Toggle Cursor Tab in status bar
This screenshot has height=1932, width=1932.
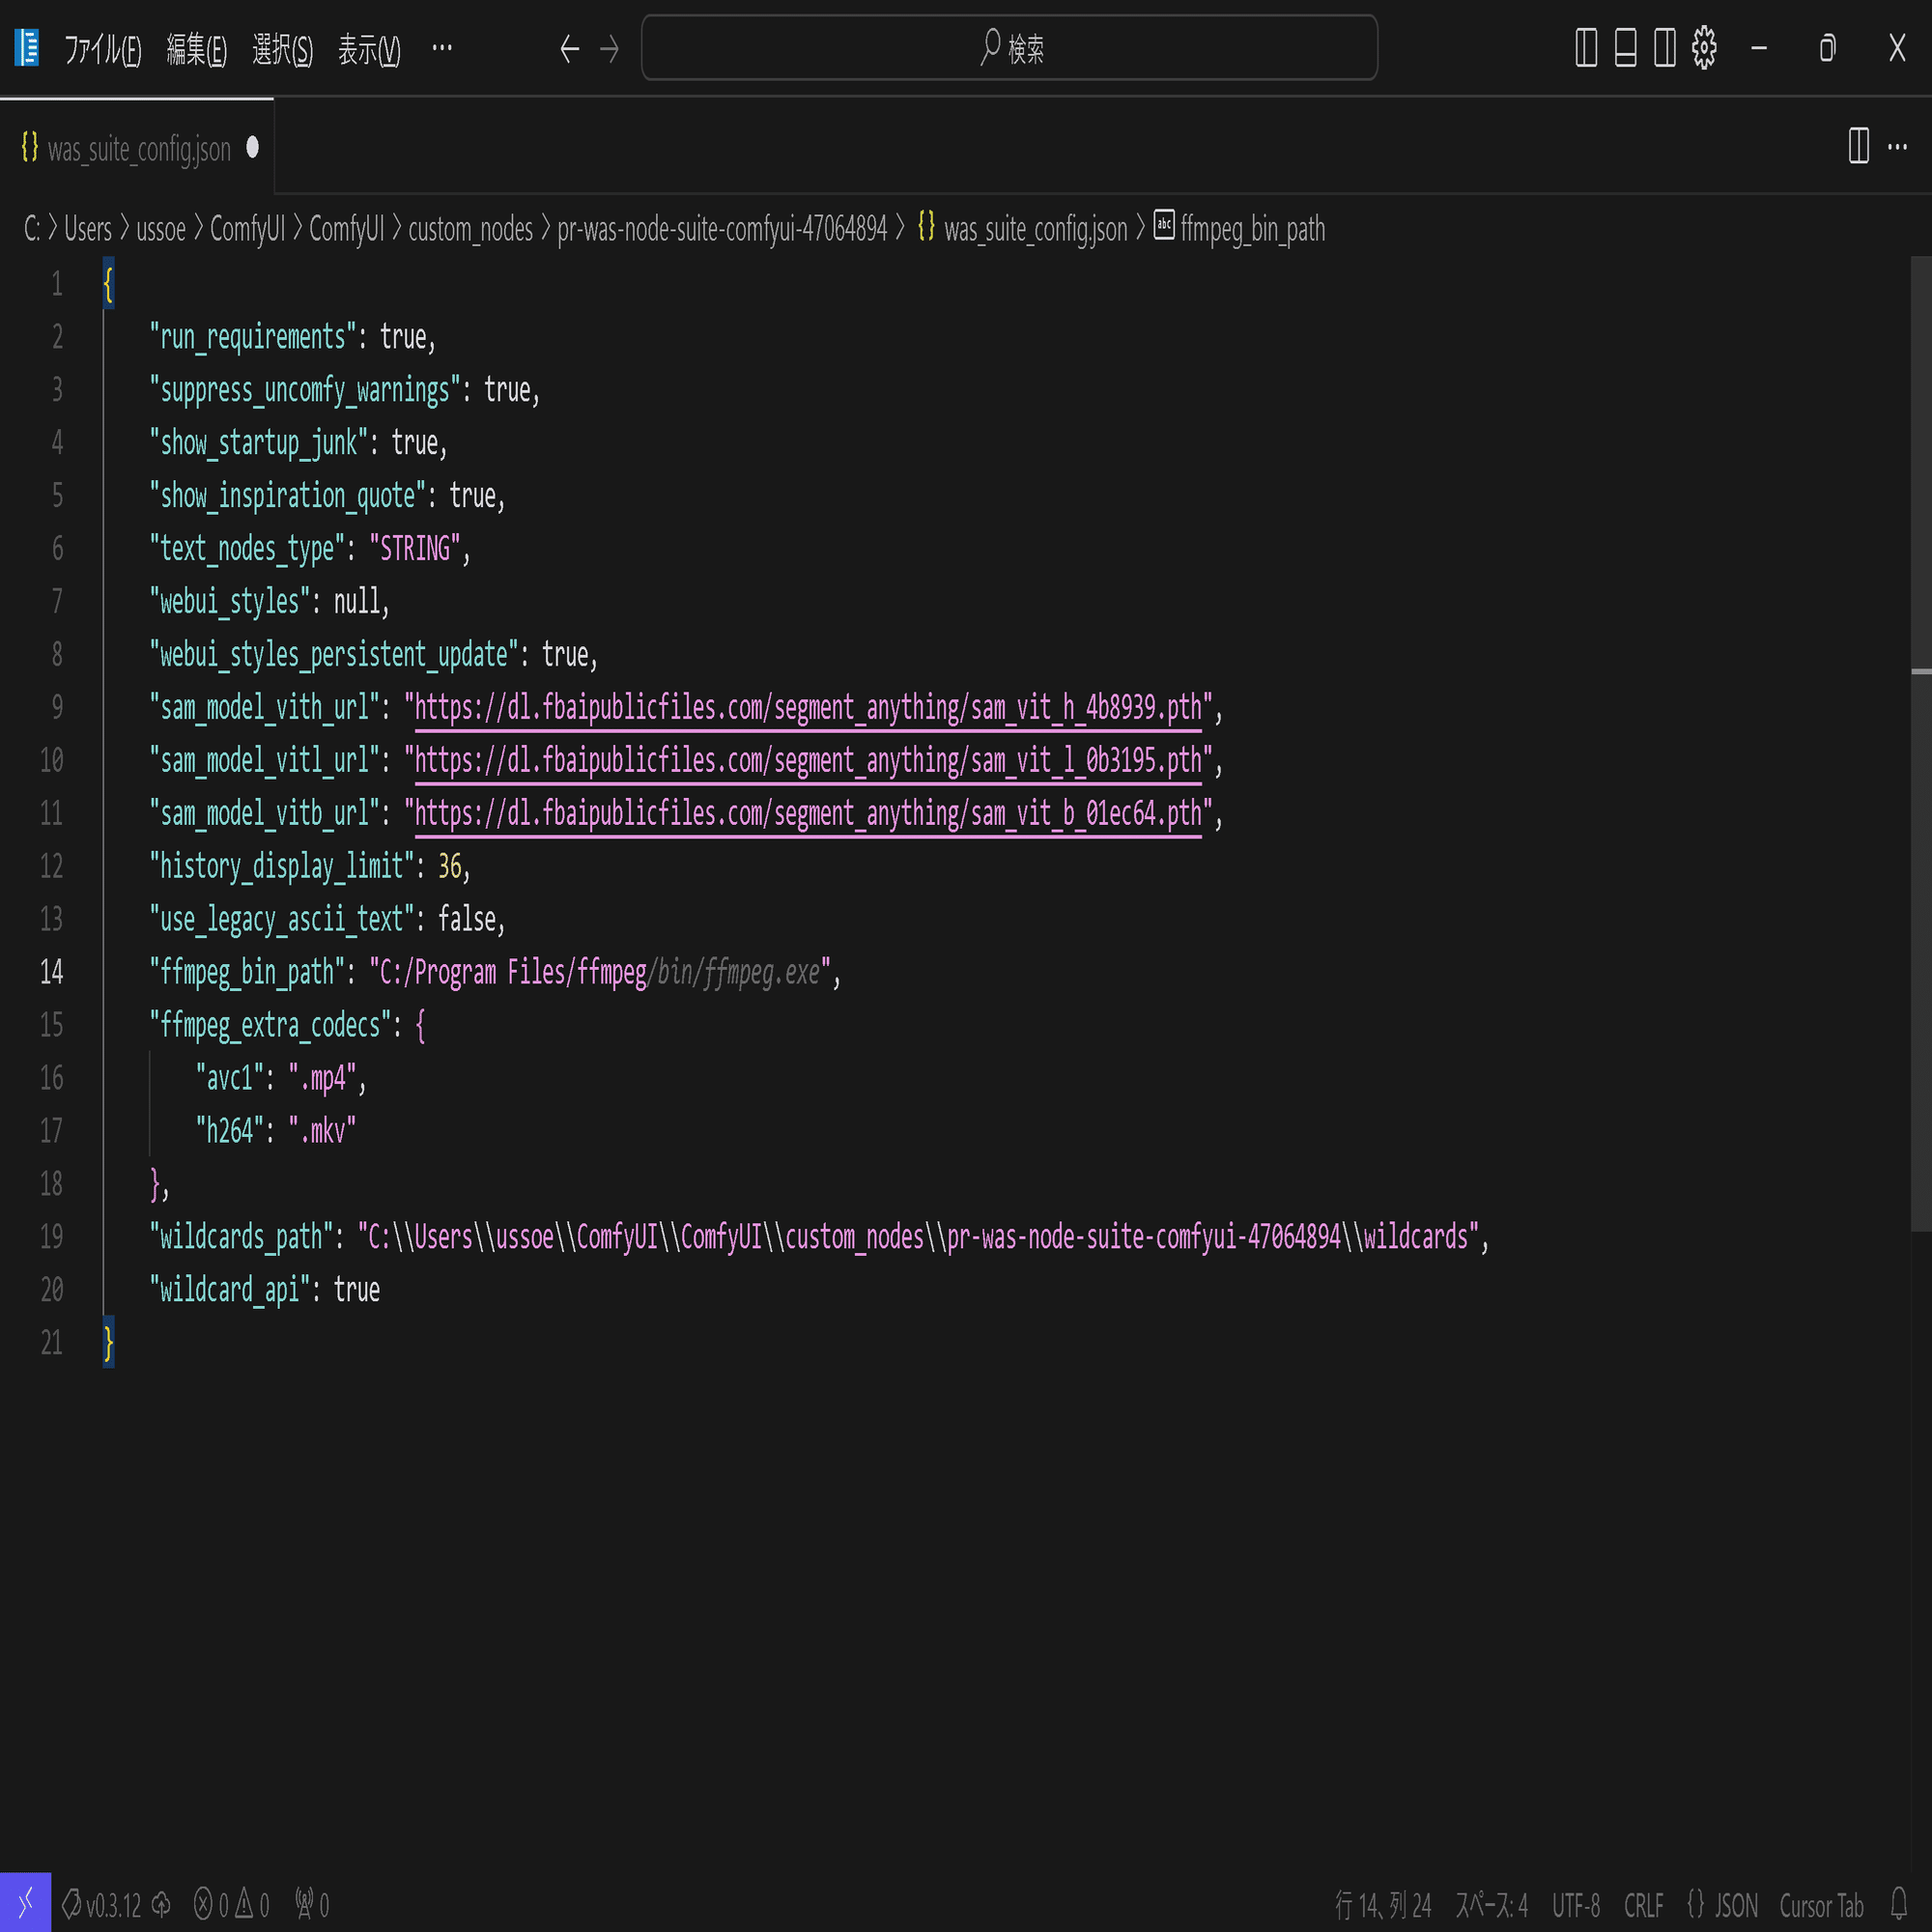point(1820,1904)
